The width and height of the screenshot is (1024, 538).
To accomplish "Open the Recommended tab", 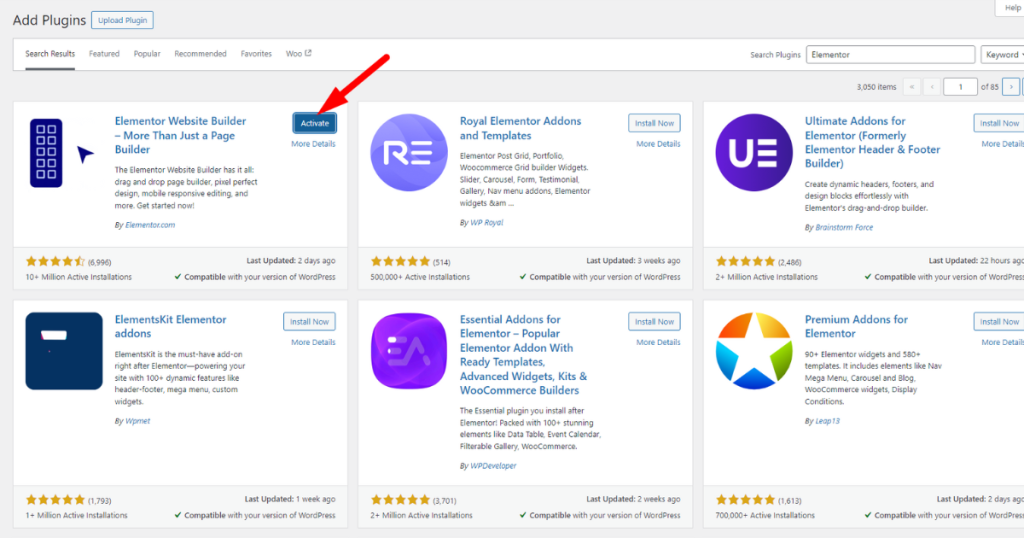I will [x=200, y=54].
